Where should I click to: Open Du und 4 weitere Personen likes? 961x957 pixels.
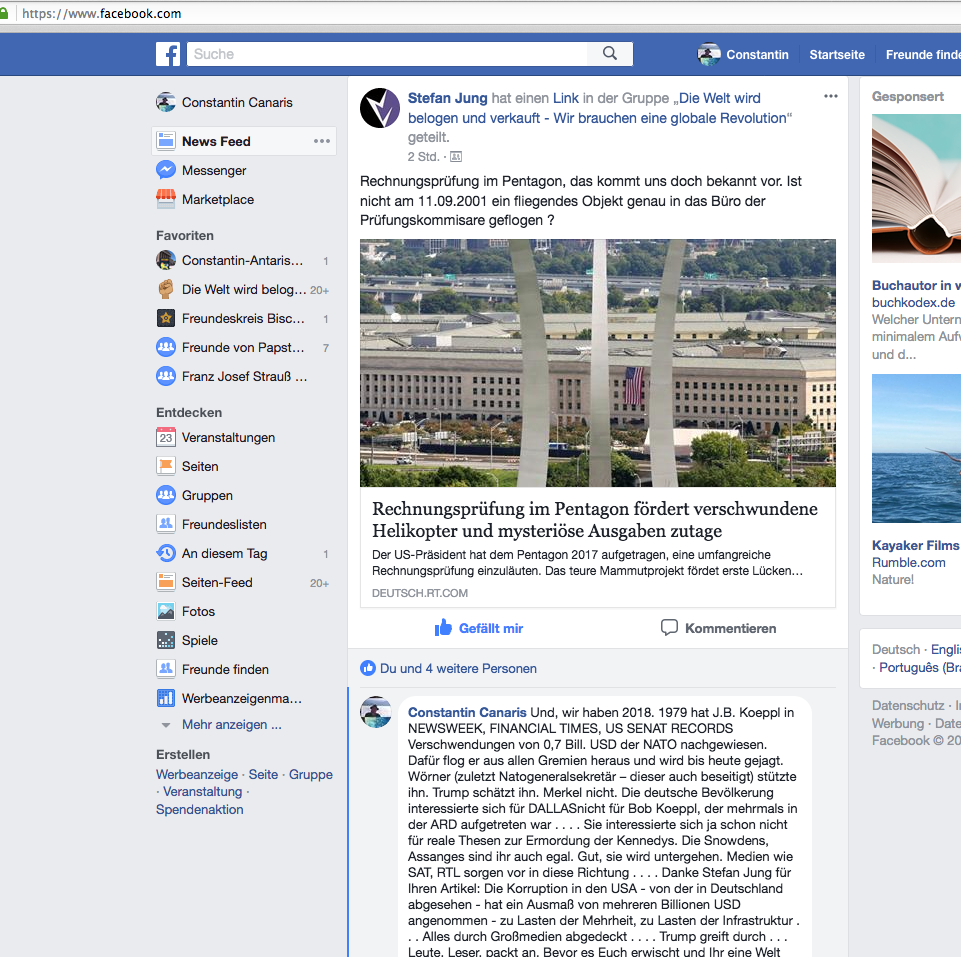click(458, 668)
